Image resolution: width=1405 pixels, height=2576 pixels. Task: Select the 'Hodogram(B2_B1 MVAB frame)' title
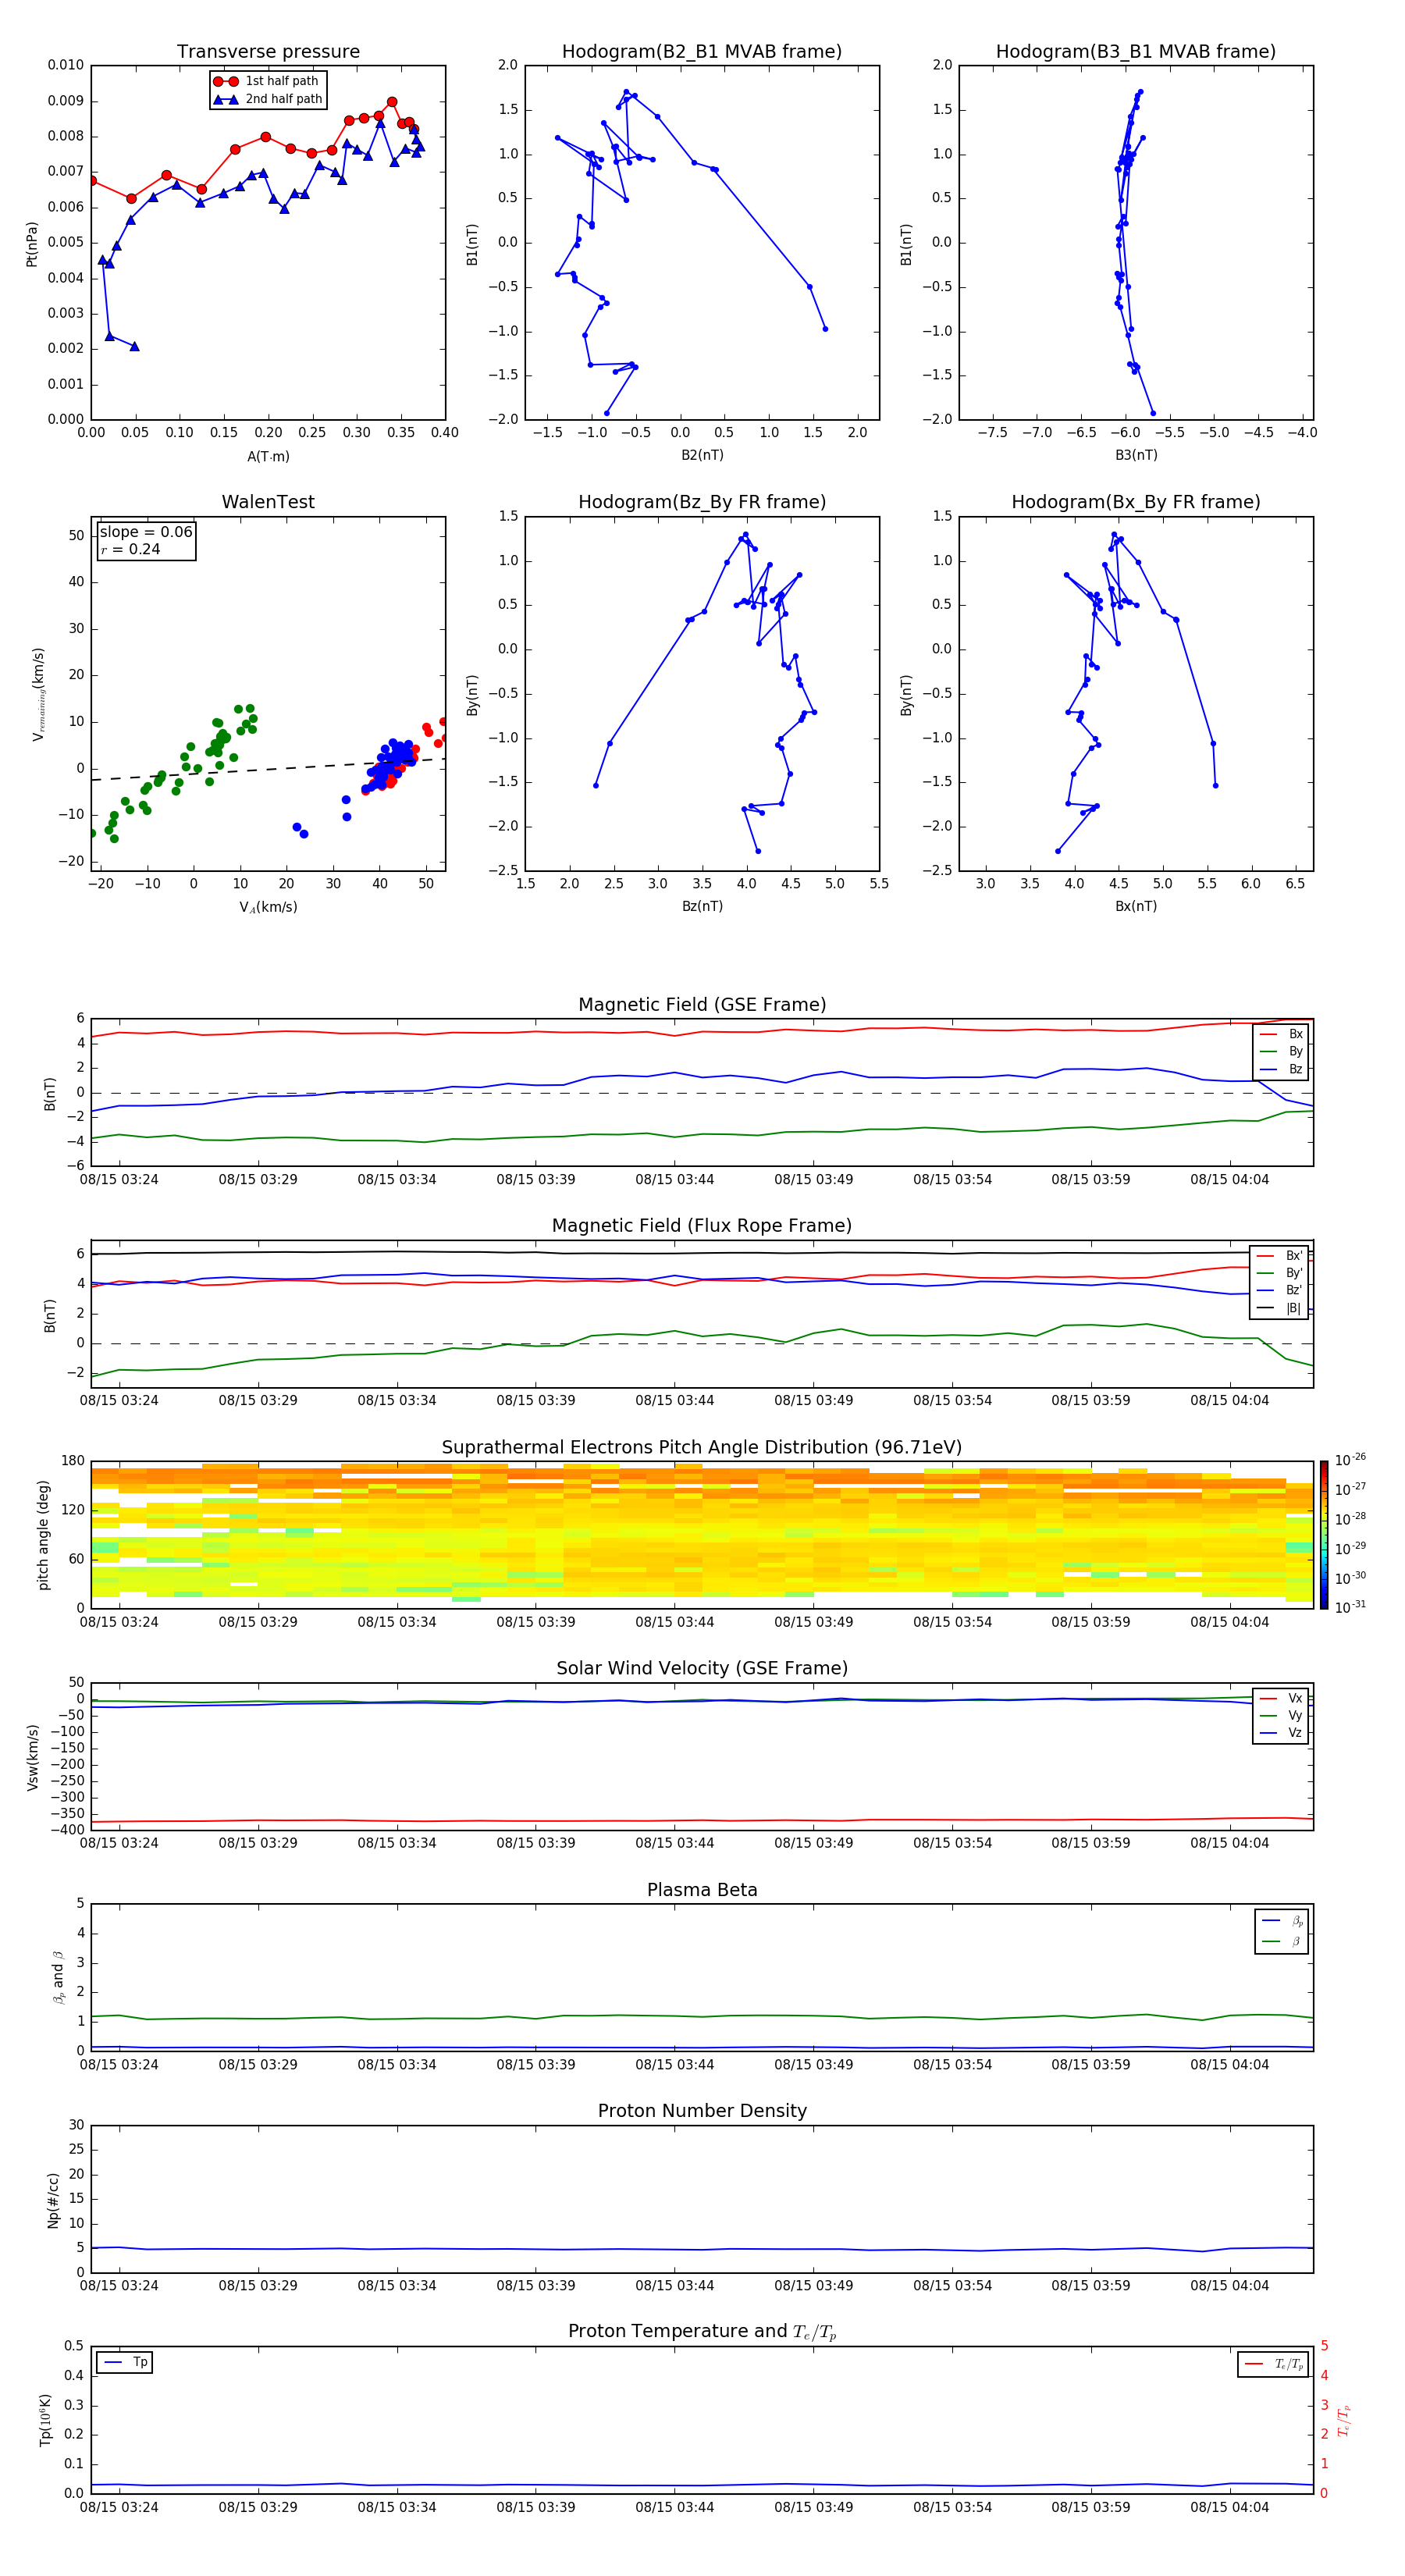[702, 52]
